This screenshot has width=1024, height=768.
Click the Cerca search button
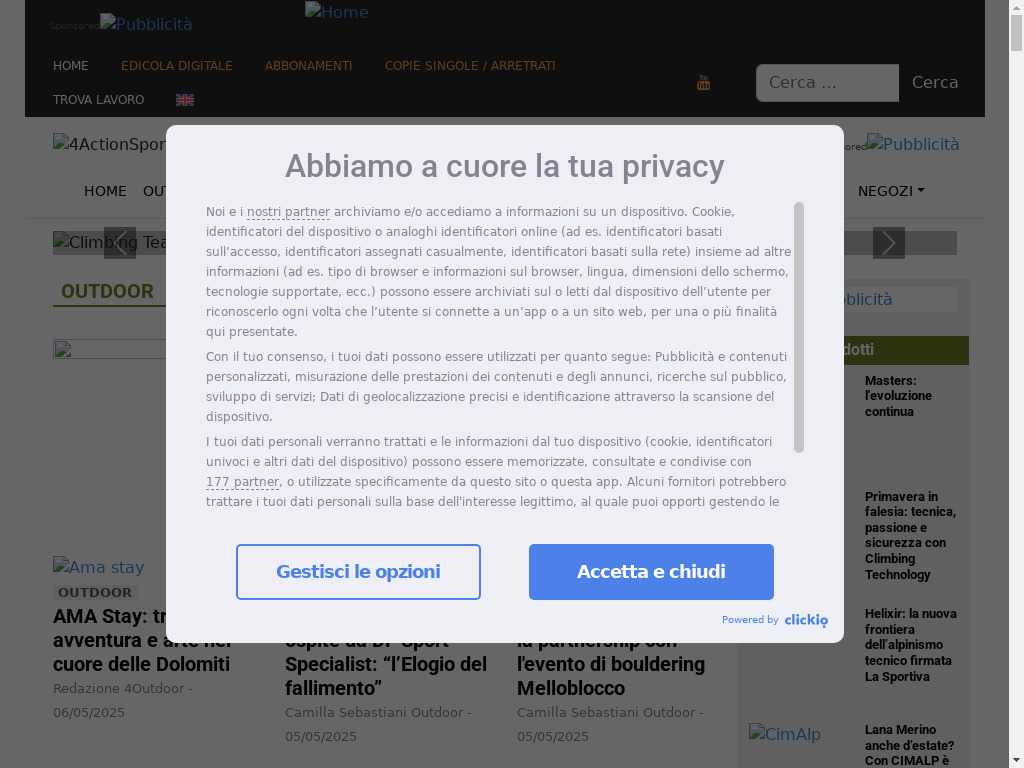935,83
